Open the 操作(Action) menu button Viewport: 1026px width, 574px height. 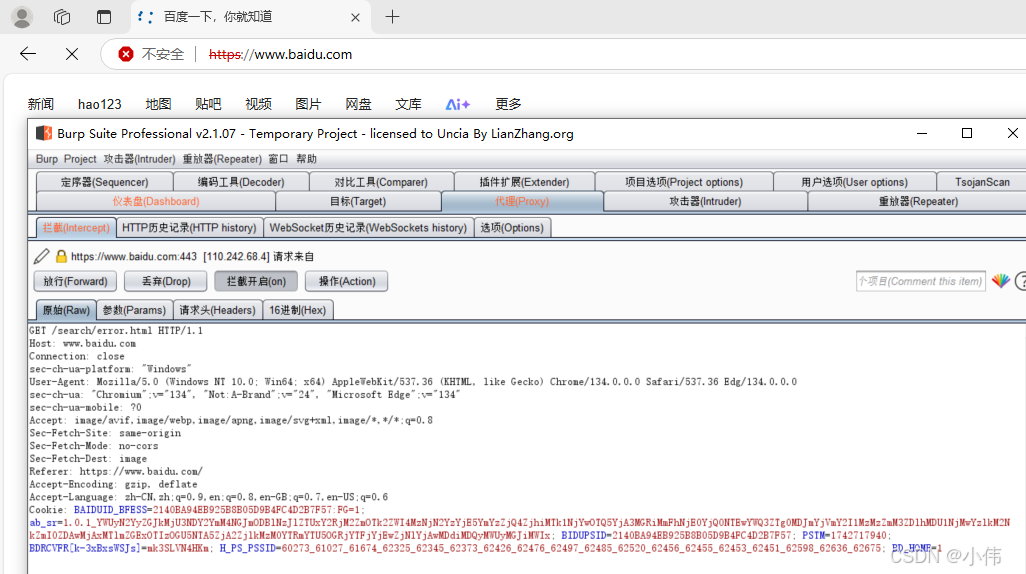click(346, 281)
